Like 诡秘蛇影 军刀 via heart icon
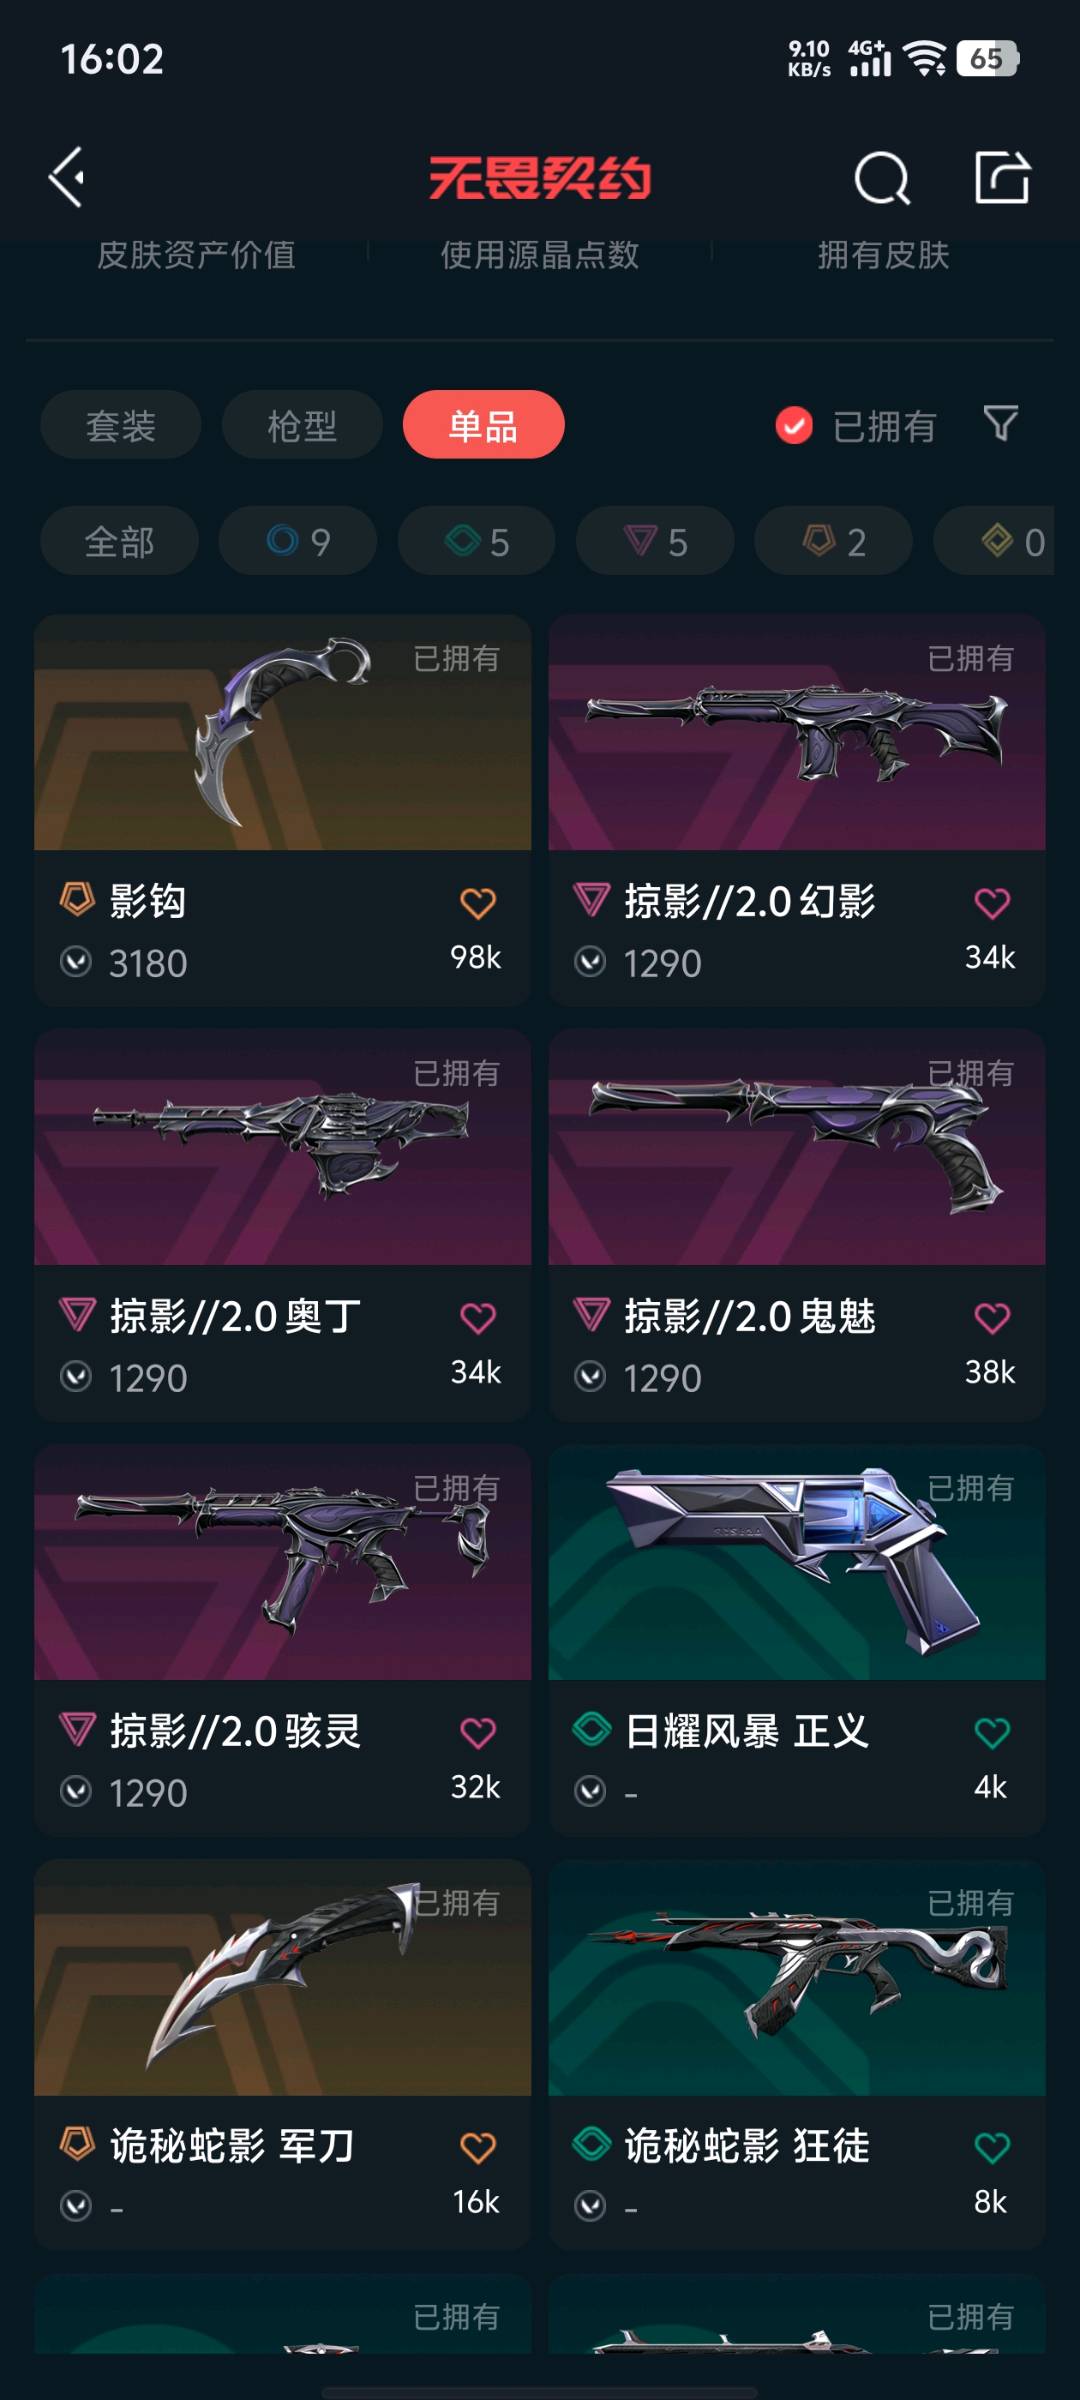 pos(478,2147)
